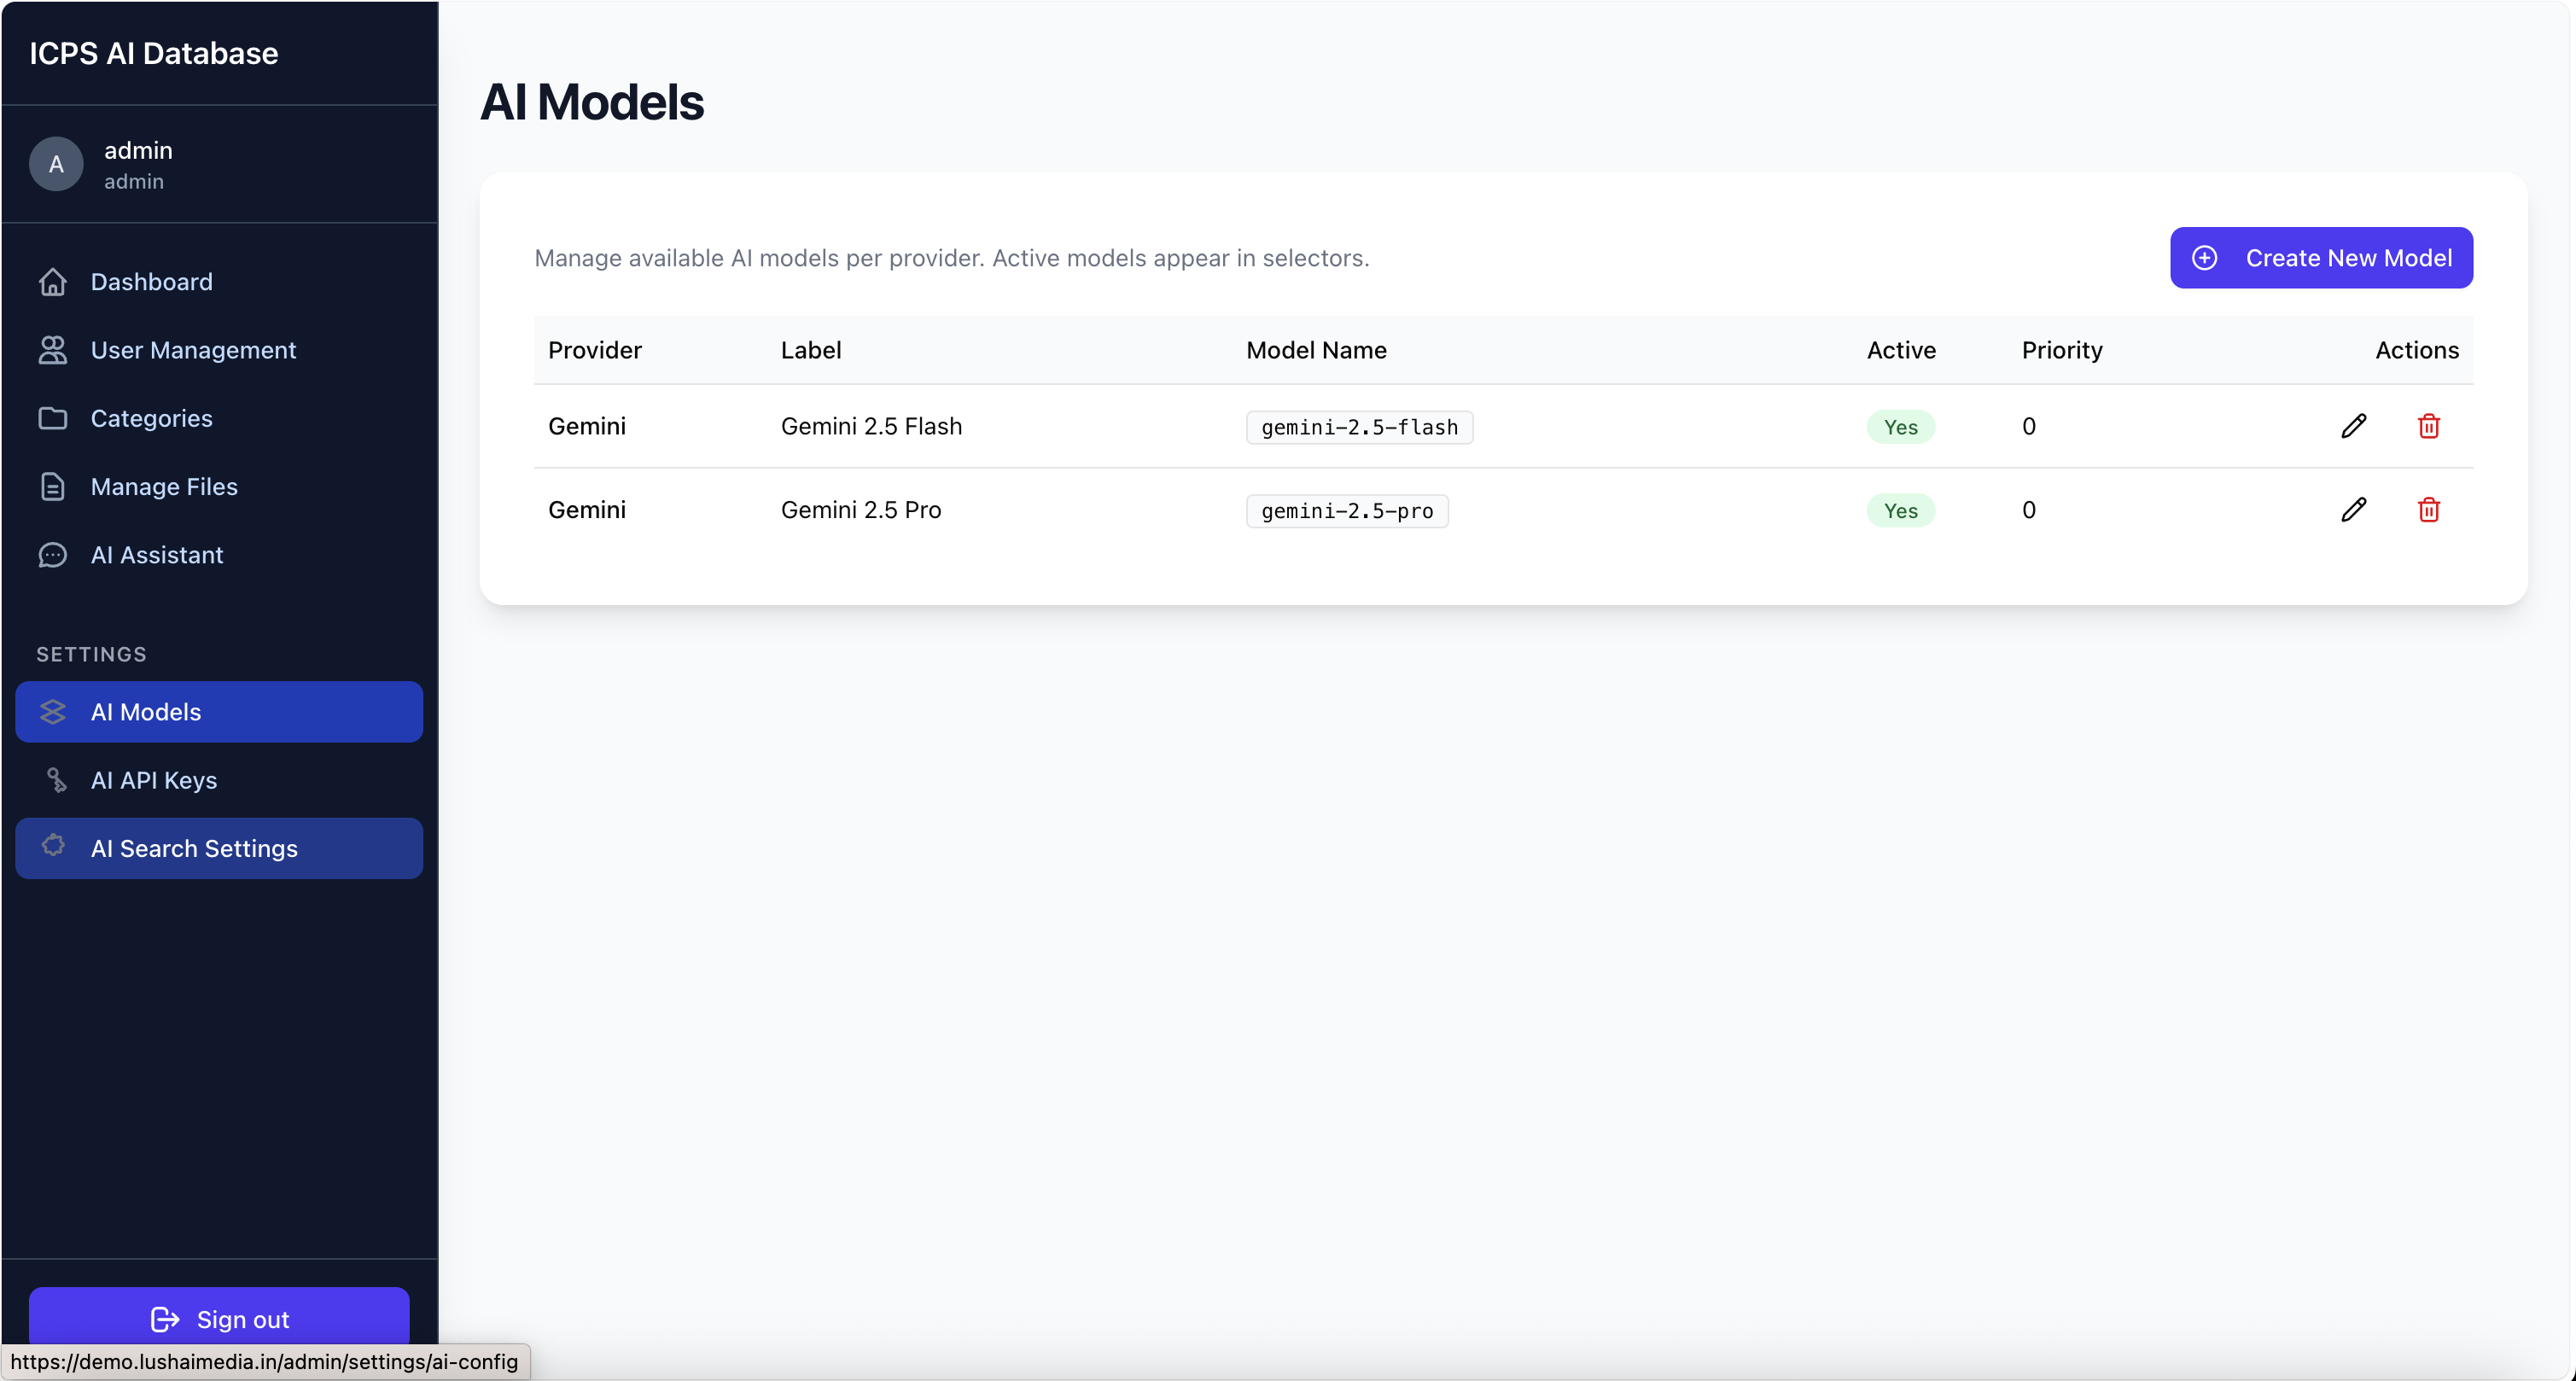Click the Yes active badge for gemini-2.5-flash

(x=1900, y=427)
